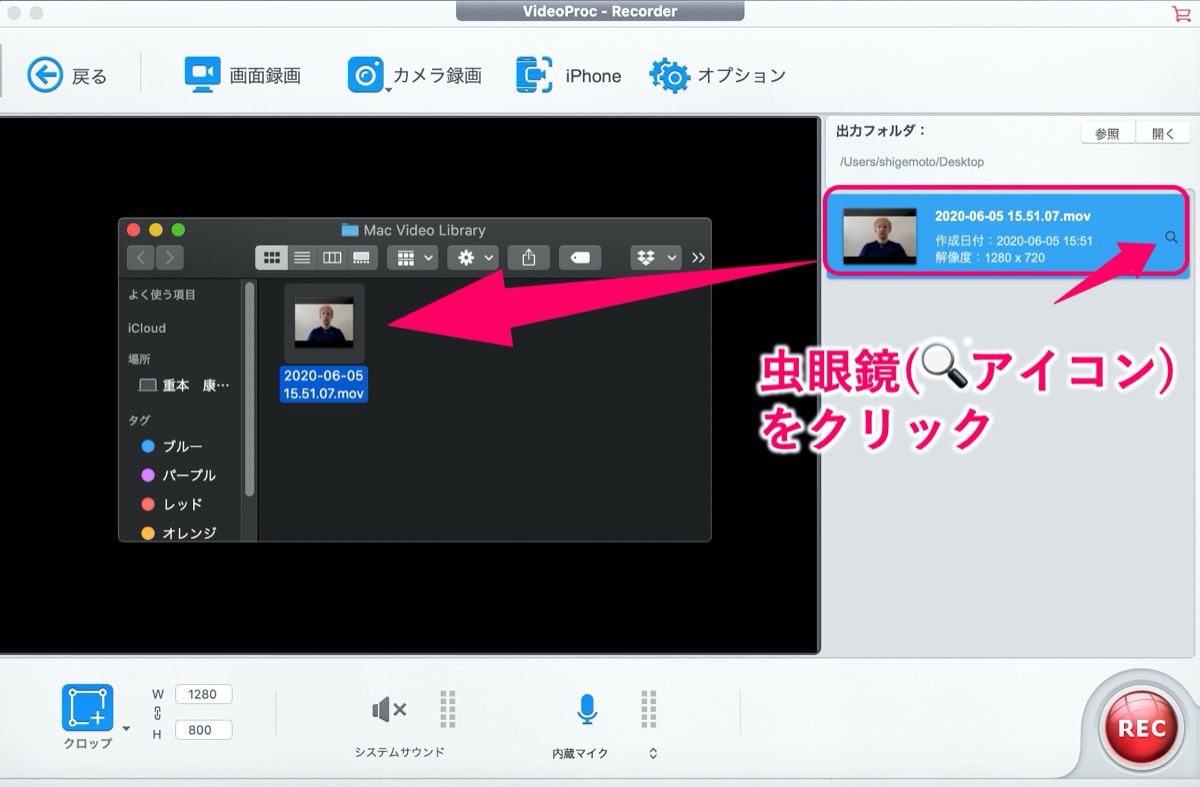Viewport: 1200px width, 787px height.
Task: Click the system sound level meter
Action: [x=448, y=709]
